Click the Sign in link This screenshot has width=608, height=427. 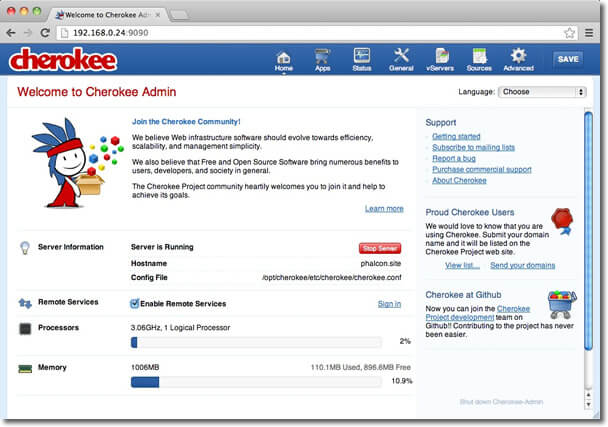coord(389,304)
